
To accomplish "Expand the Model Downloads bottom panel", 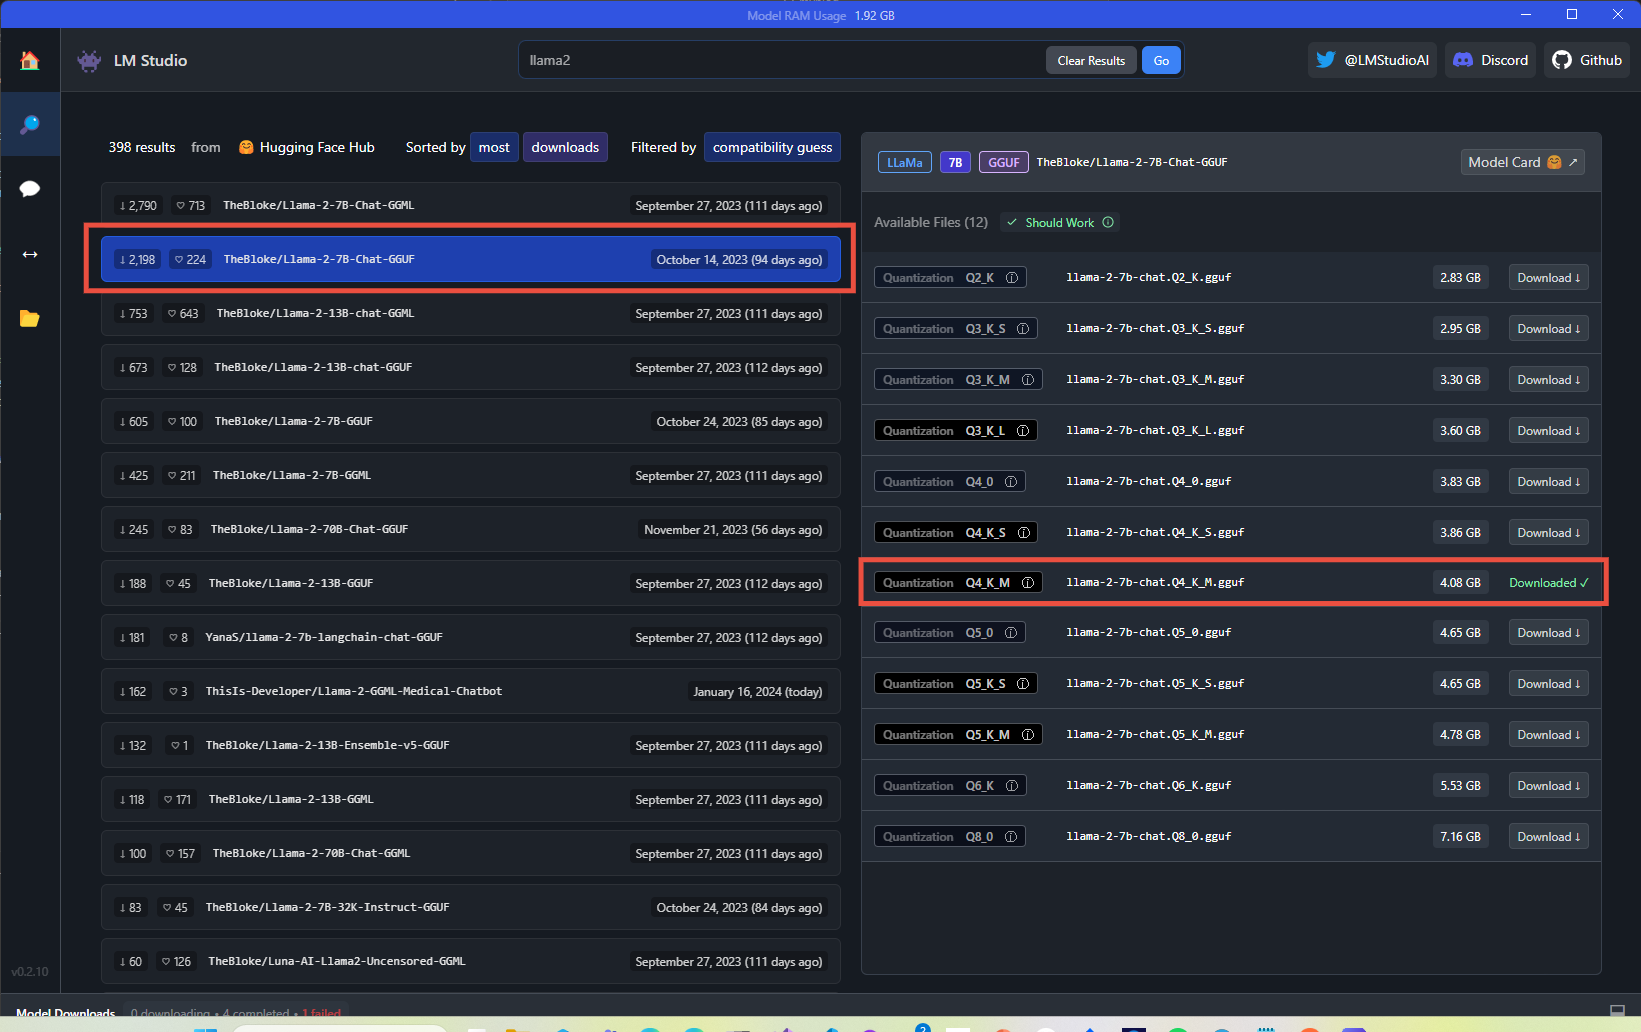I will click(1617, 1010).
